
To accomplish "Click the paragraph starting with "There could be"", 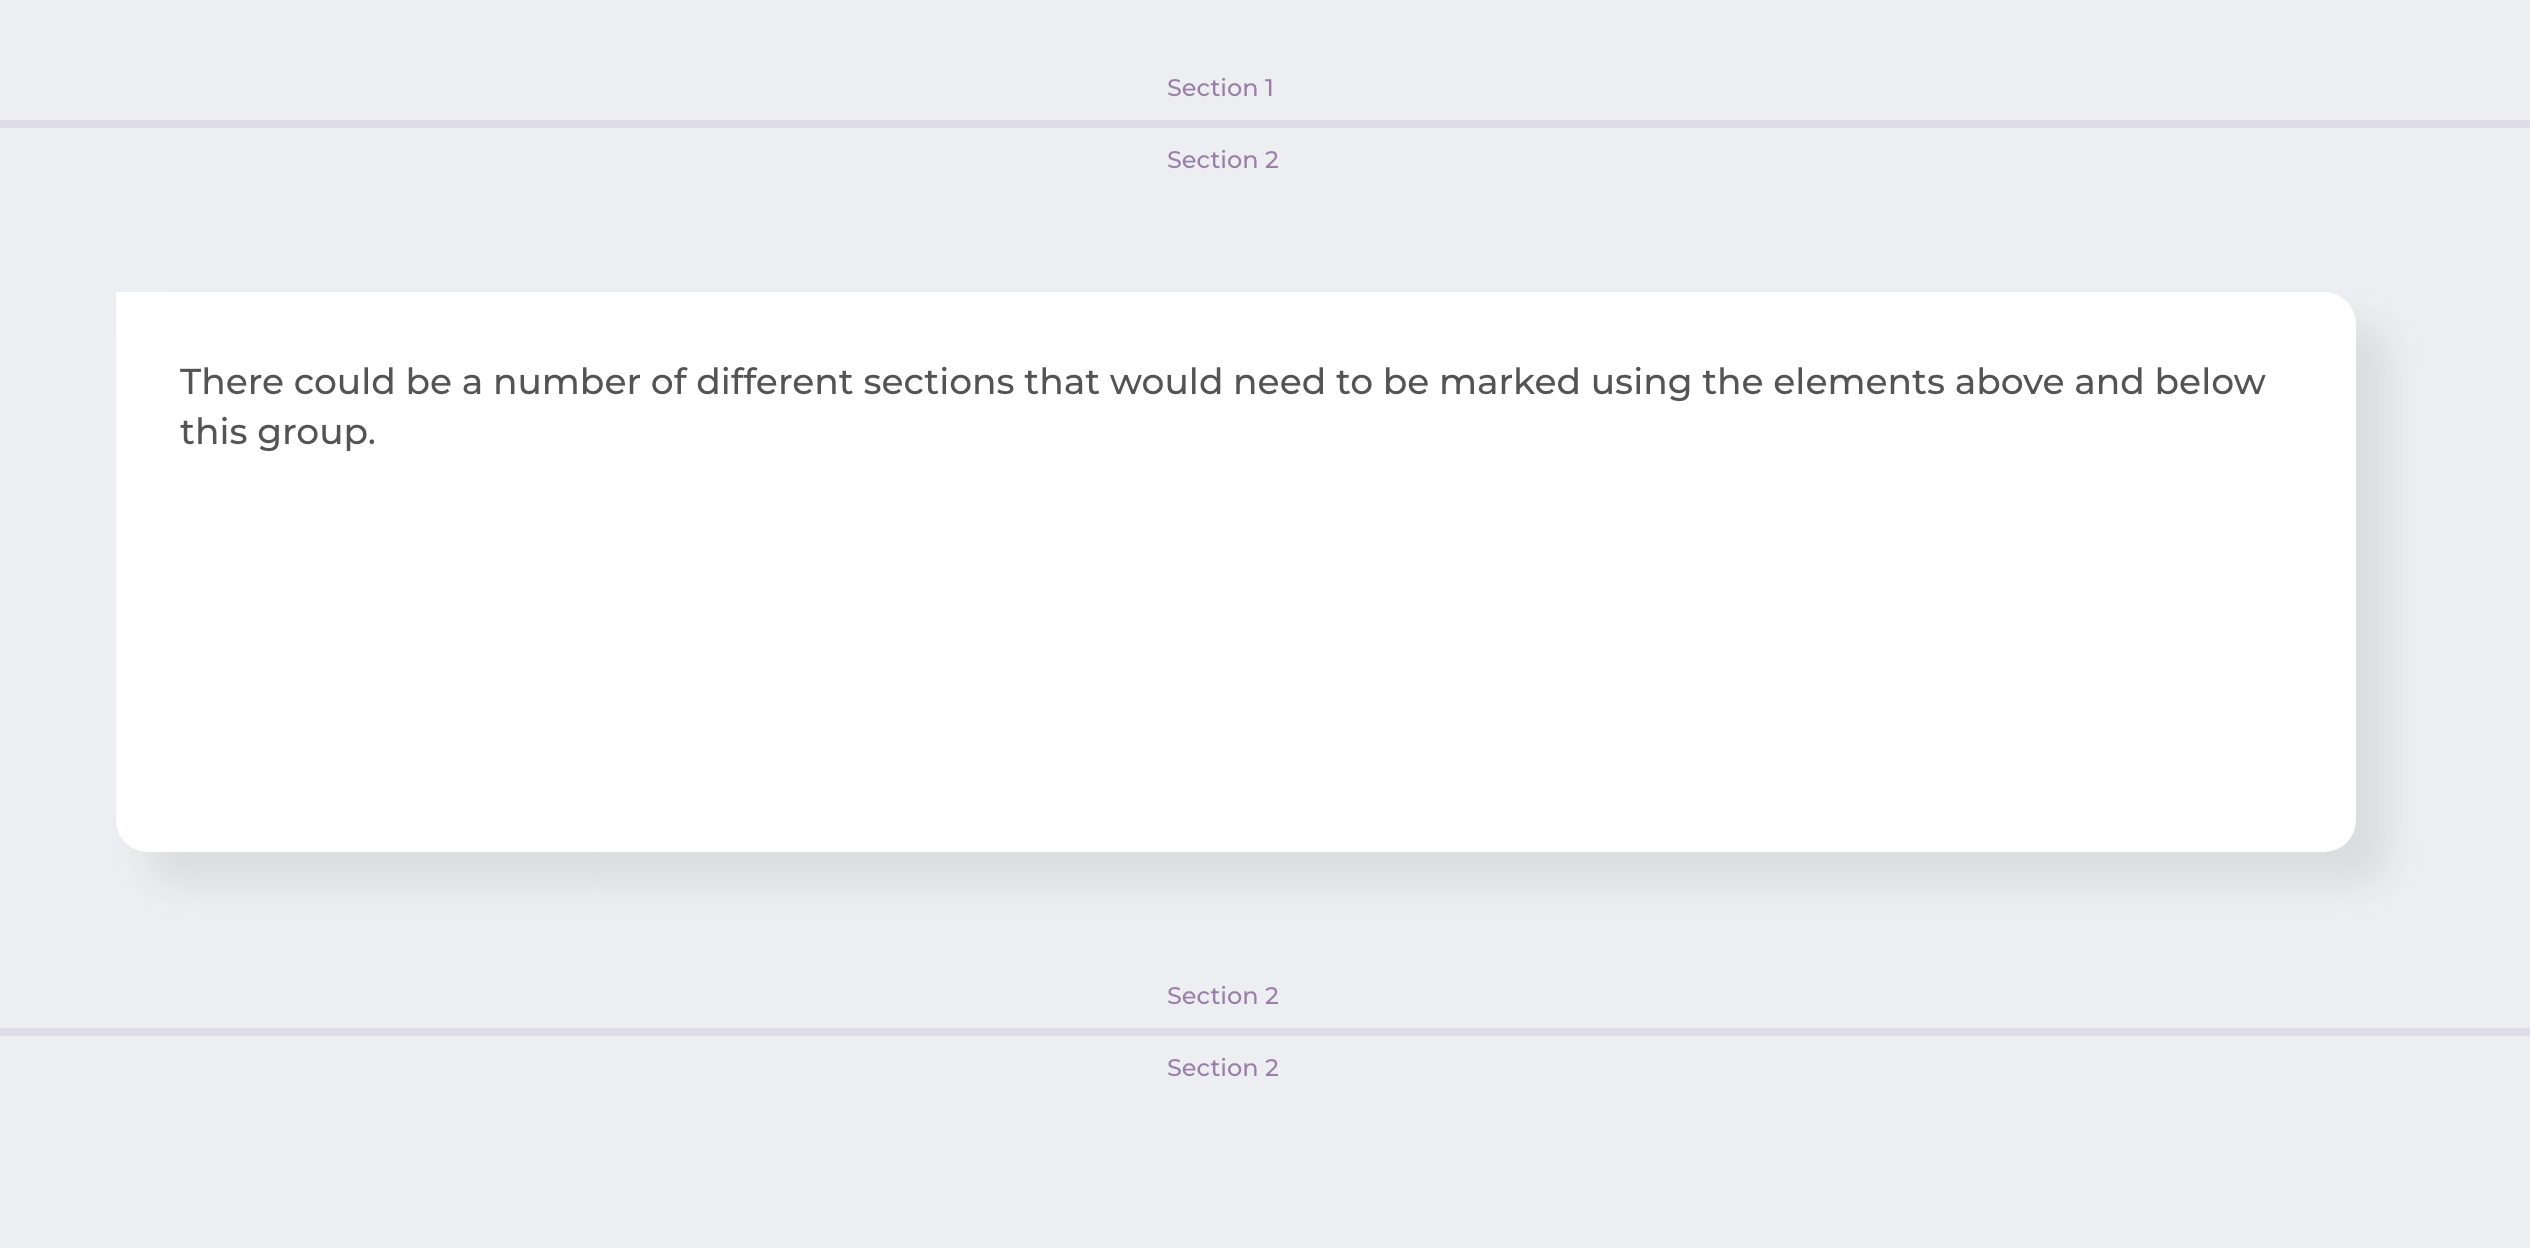I will click(x=1222, y=407).
